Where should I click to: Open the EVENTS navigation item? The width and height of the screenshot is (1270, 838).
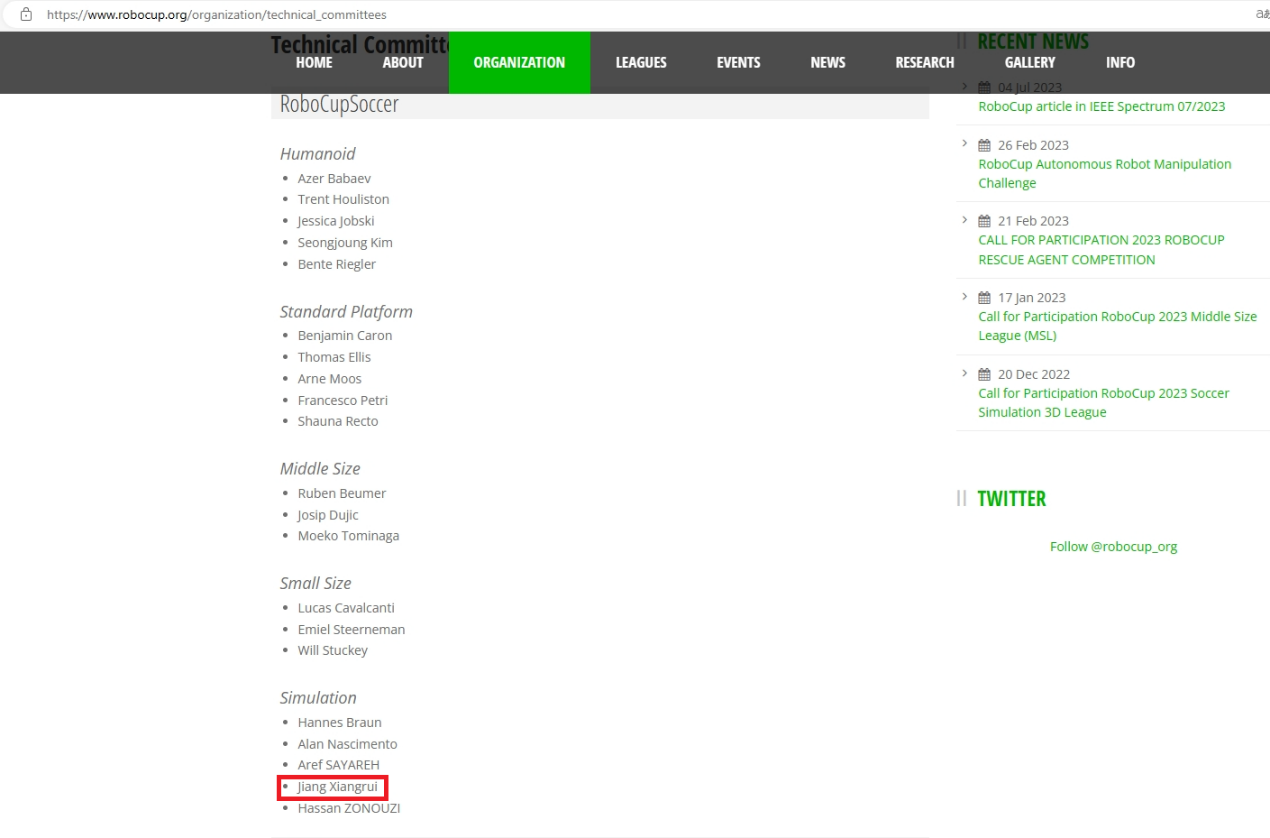738,62
